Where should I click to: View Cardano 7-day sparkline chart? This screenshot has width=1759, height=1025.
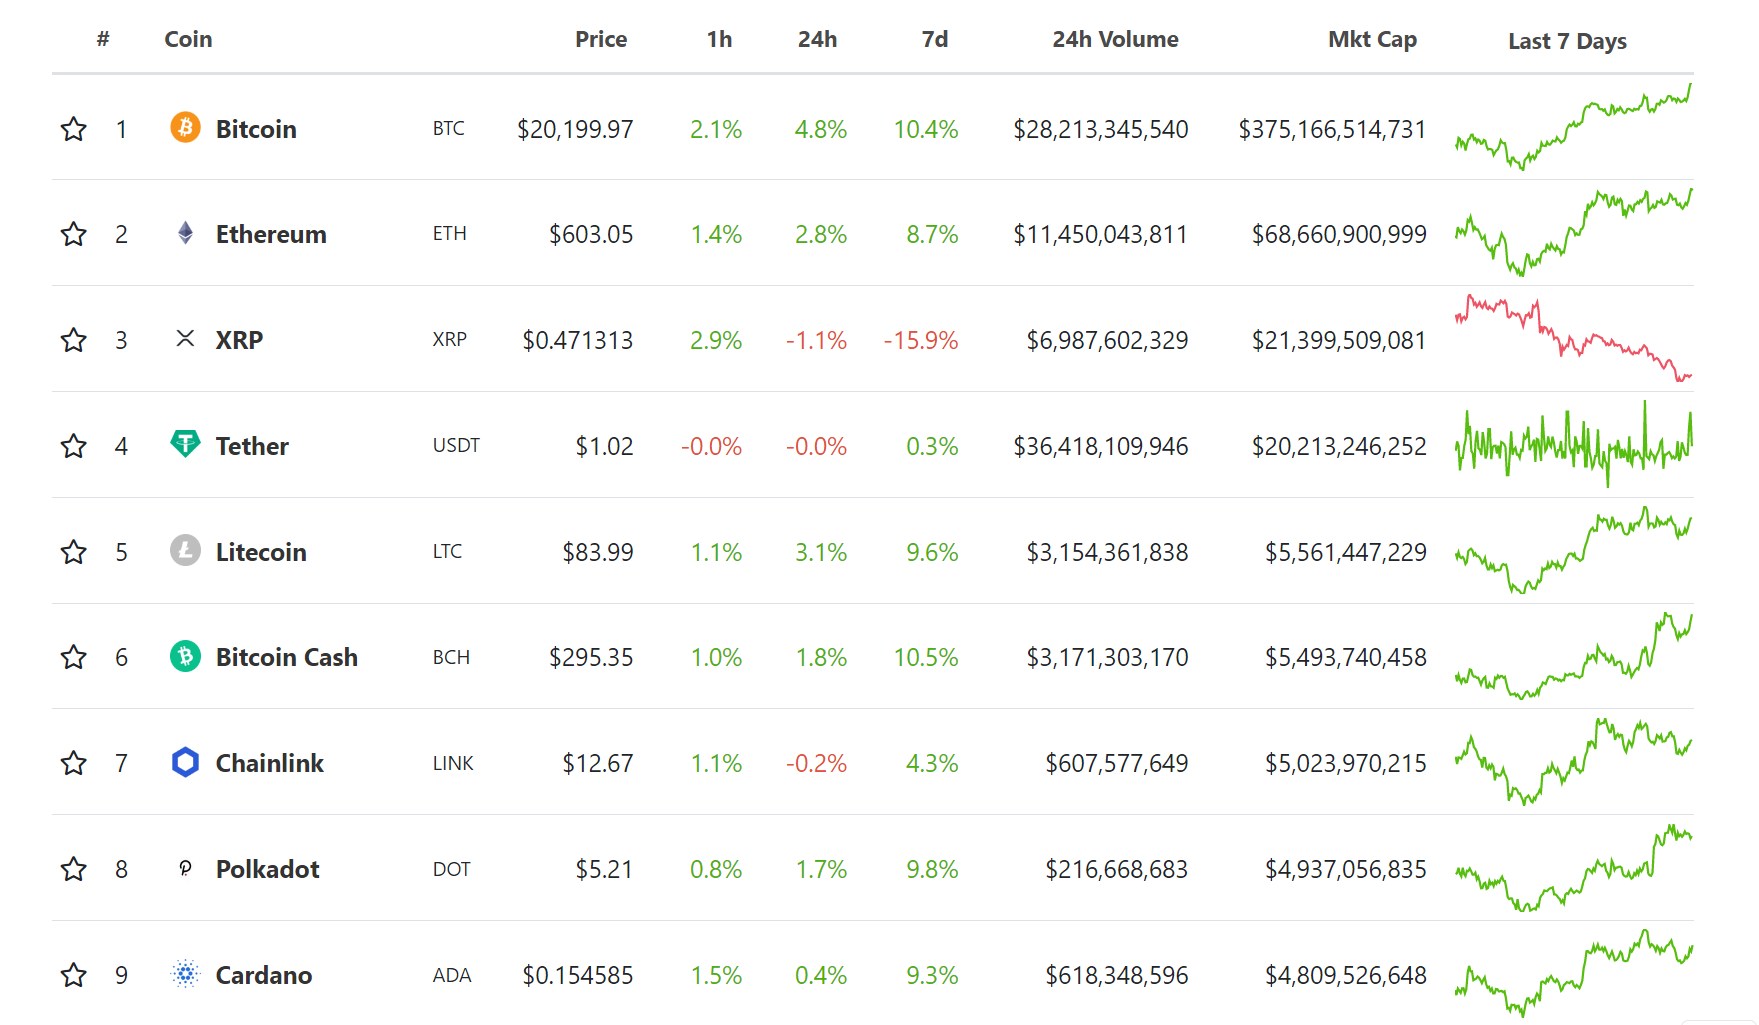coord(1574,973)
